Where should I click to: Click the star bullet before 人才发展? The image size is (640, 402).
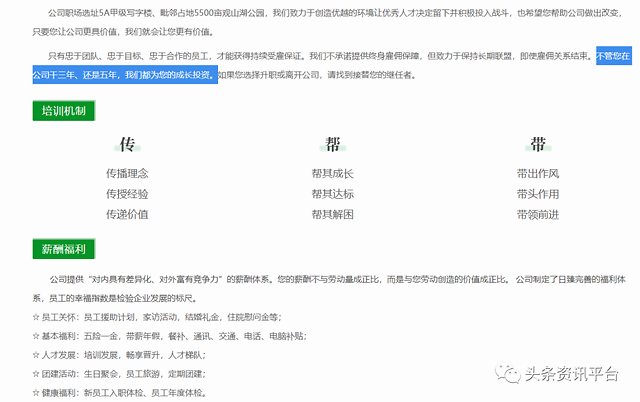point(35,354)
